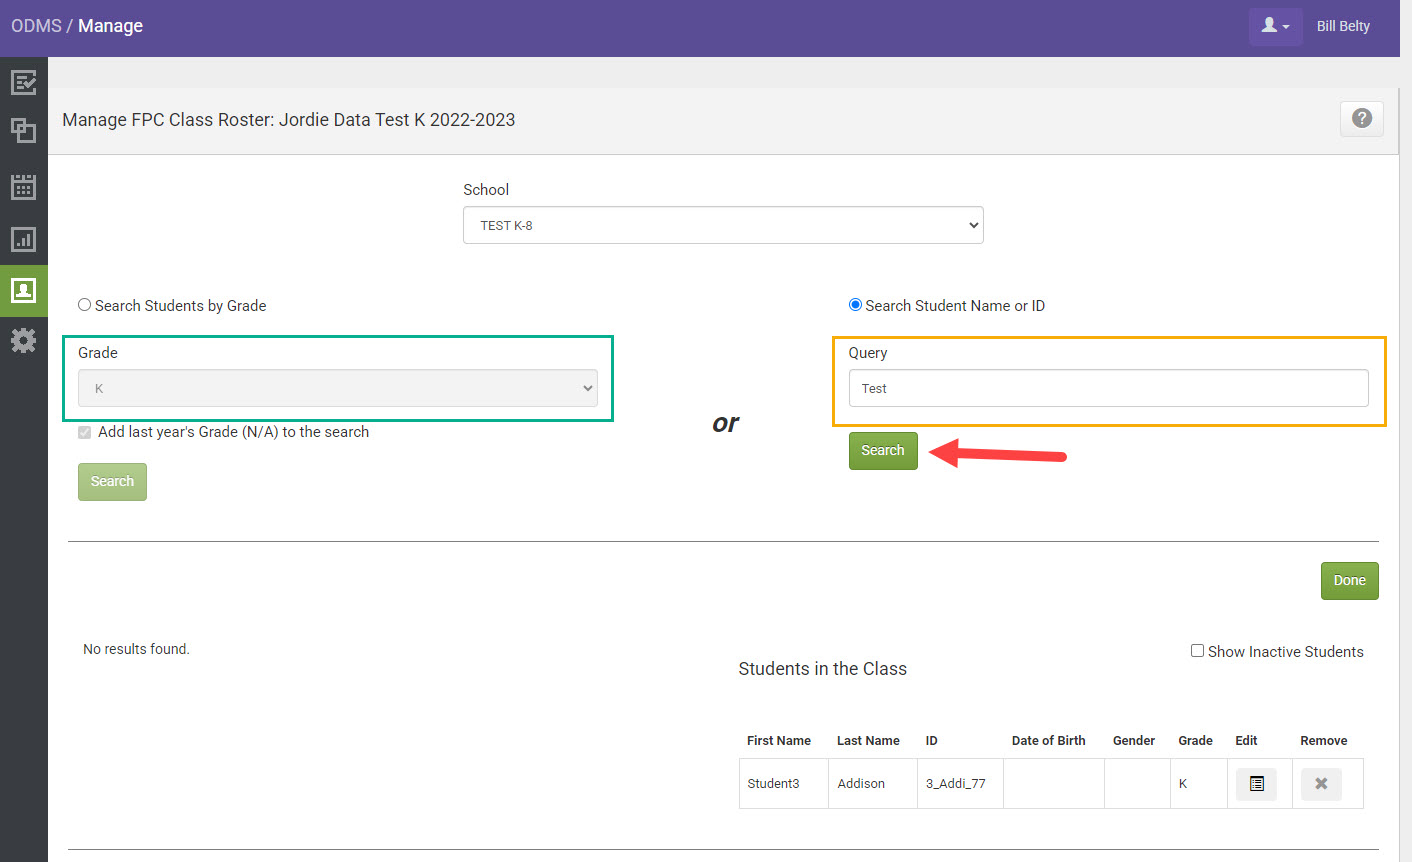
Task: Open the assessments clipboard icon in sidebar
Action: (24, 82)
